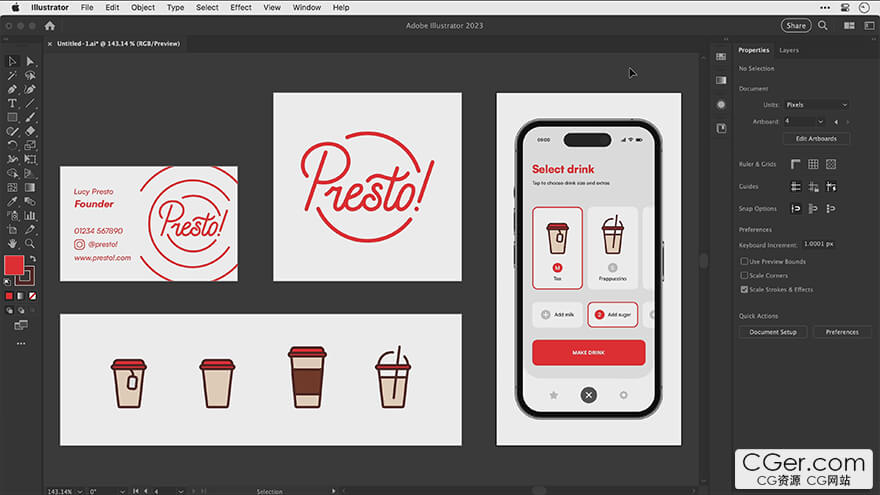Image resolution: width=880 pixels, height=495 pixels.
Task: Click the Edit Artboards button
Action: coord(816,138)
